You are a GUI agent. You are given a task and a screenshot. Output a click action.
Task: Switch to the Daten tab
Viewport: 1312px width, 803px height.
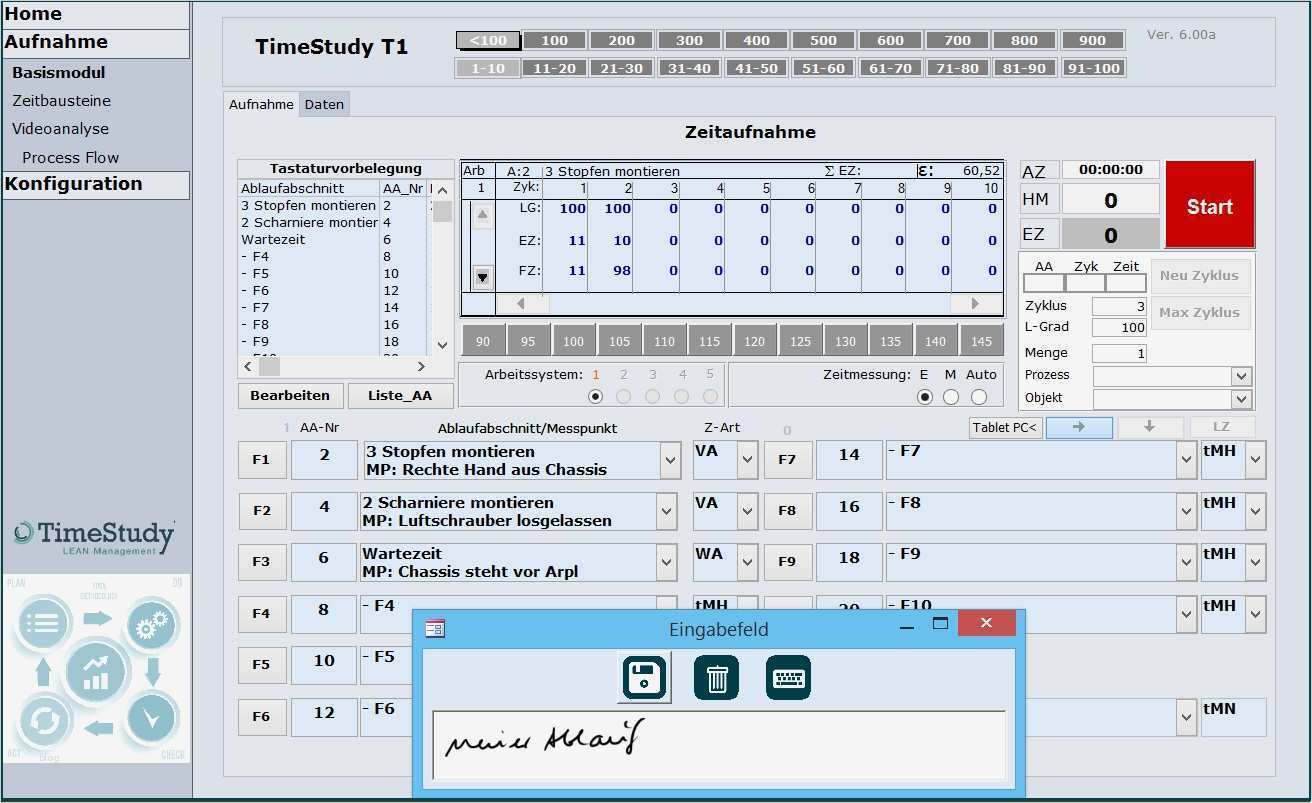tap(324, 104)
